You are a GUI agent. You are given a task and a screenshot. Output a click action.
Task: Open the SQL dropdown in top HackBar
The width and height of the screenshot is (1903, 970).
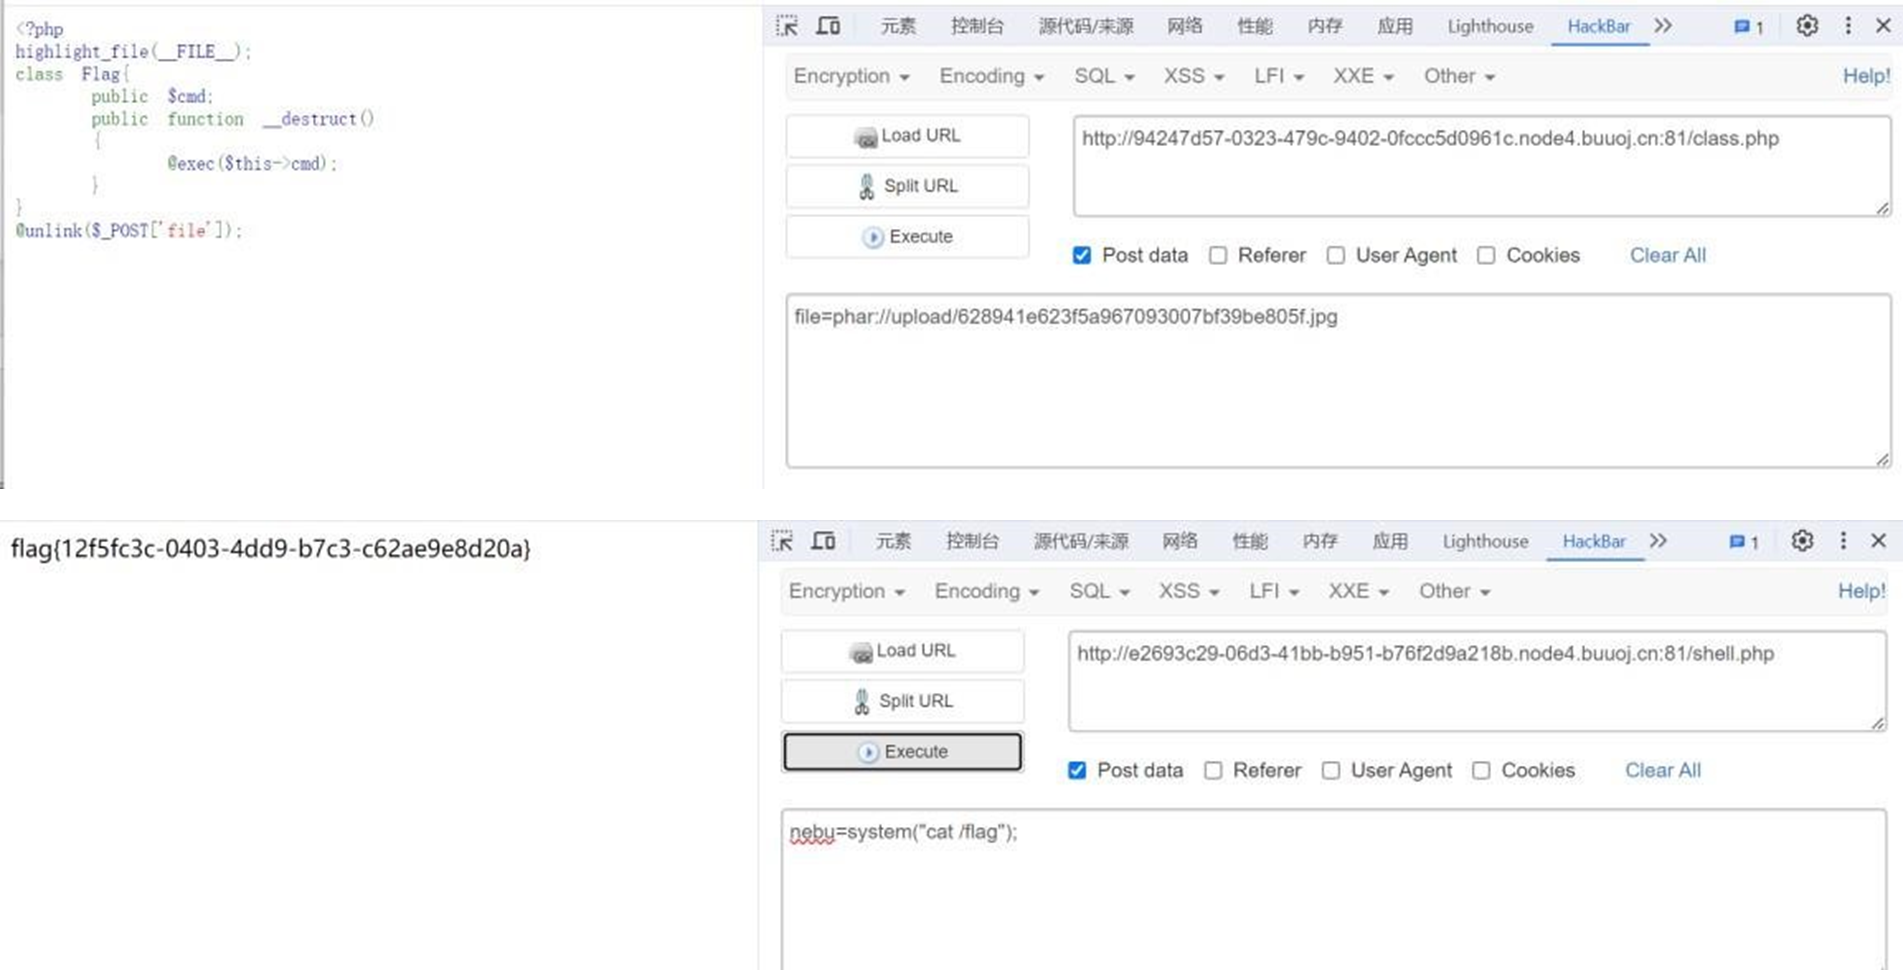pyautogui.click(x=1103, y=77)
